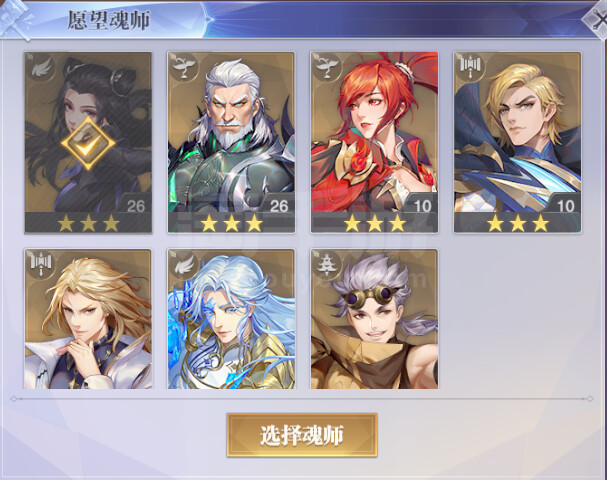Screen dimensions: 607x480
Task: Click the hammer emblem beside 愿望魂师 title
Action: [15, 19]
